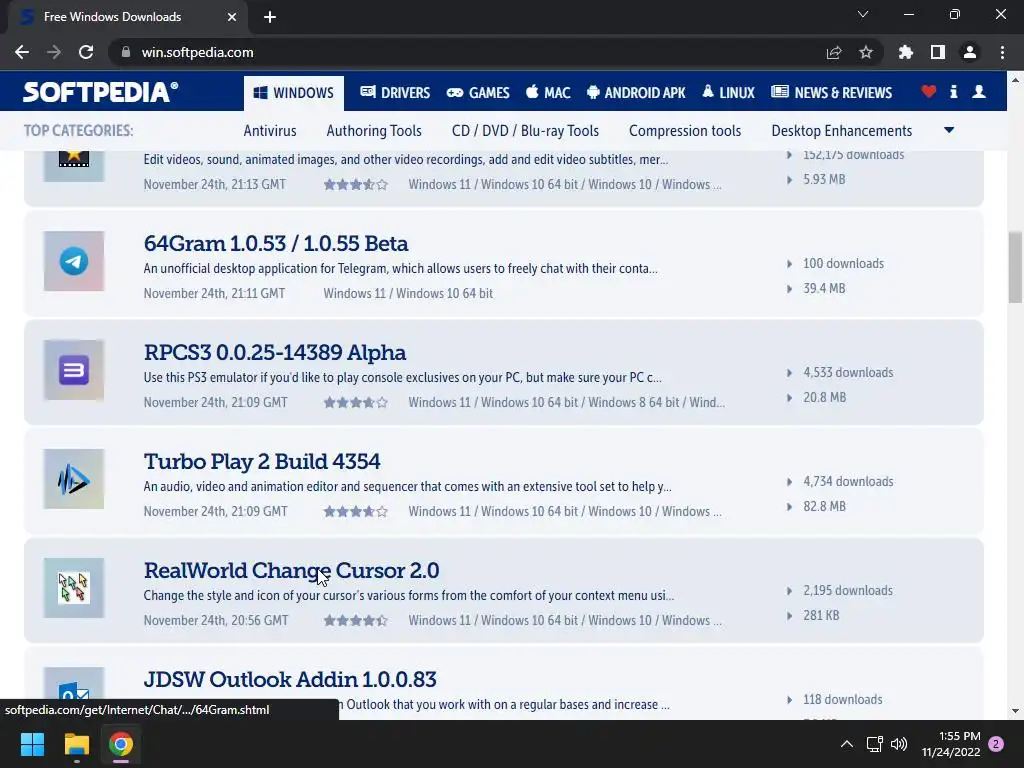Image resolution: width=1024 pixels, height=768 pixels.
Task: Open the 64Gram app icon thumbnail
Action: coord(74,261)
